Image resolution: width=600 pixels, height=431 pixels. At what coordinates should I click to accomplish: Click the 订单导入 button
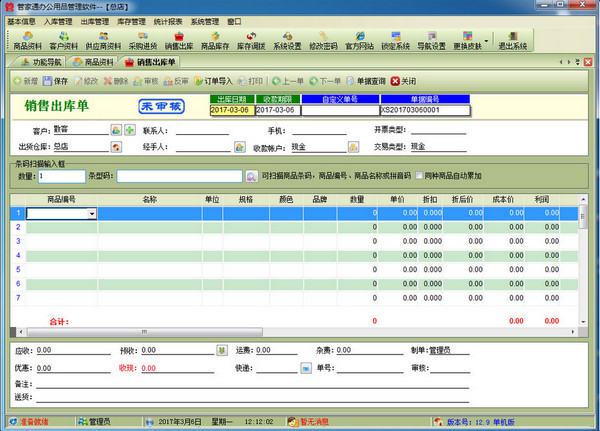point(212,80)
